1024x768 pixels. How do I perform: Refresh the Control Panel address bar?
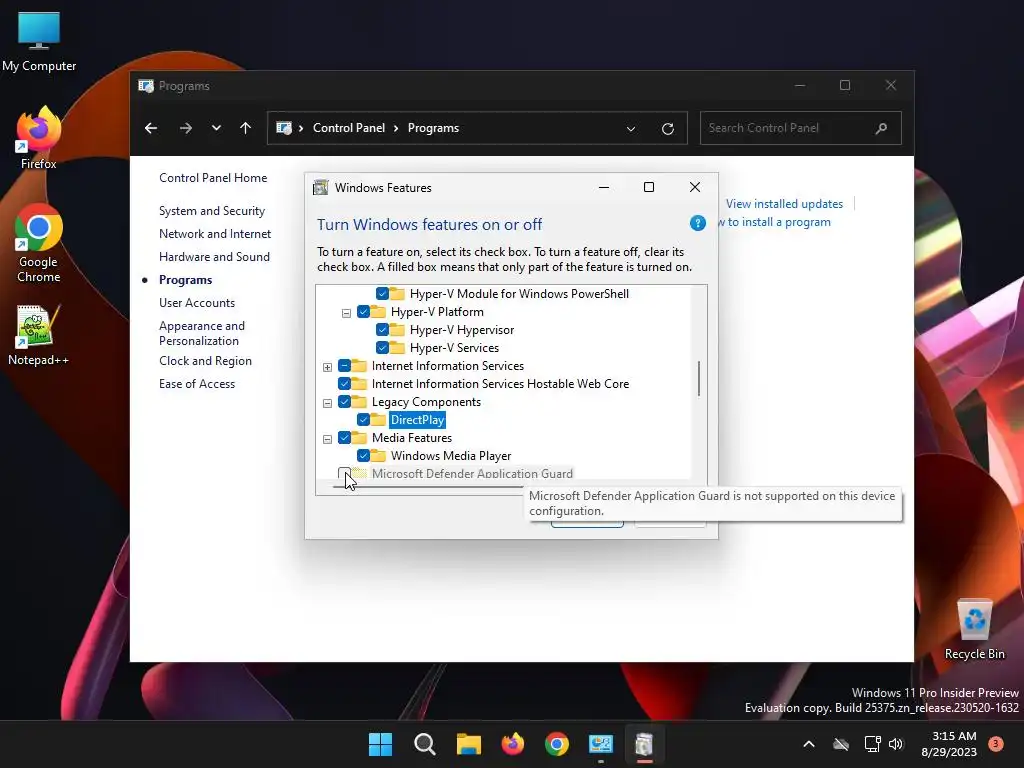click(x=667, y=129)
